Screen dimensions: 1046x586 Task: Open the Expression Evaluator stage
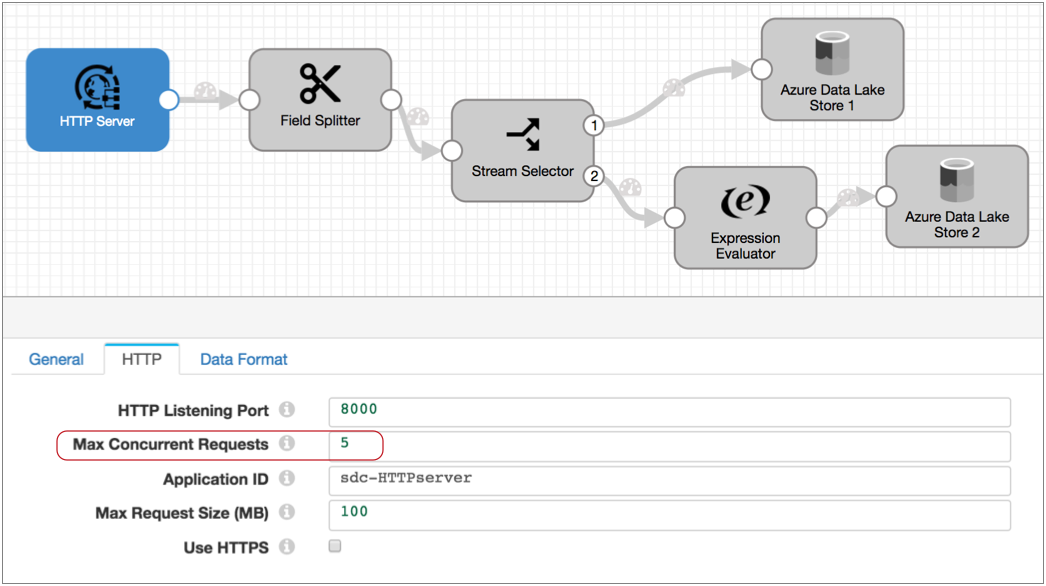click(745, 218)
